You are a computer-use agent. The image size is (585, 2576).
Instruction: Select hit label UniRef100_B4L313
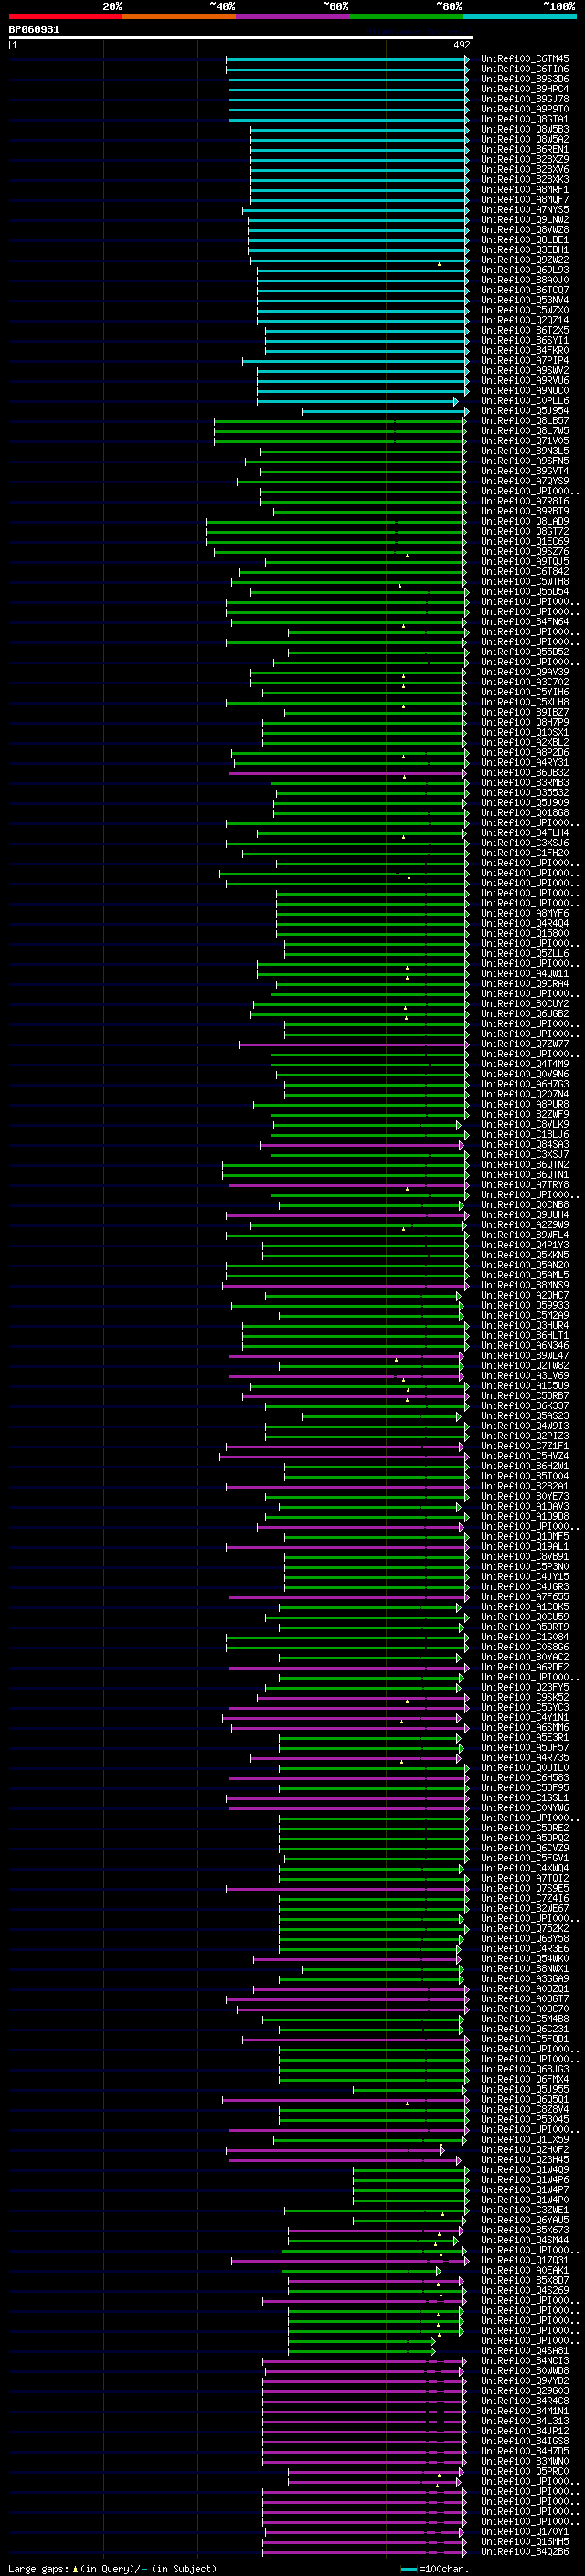[525, 2422]
